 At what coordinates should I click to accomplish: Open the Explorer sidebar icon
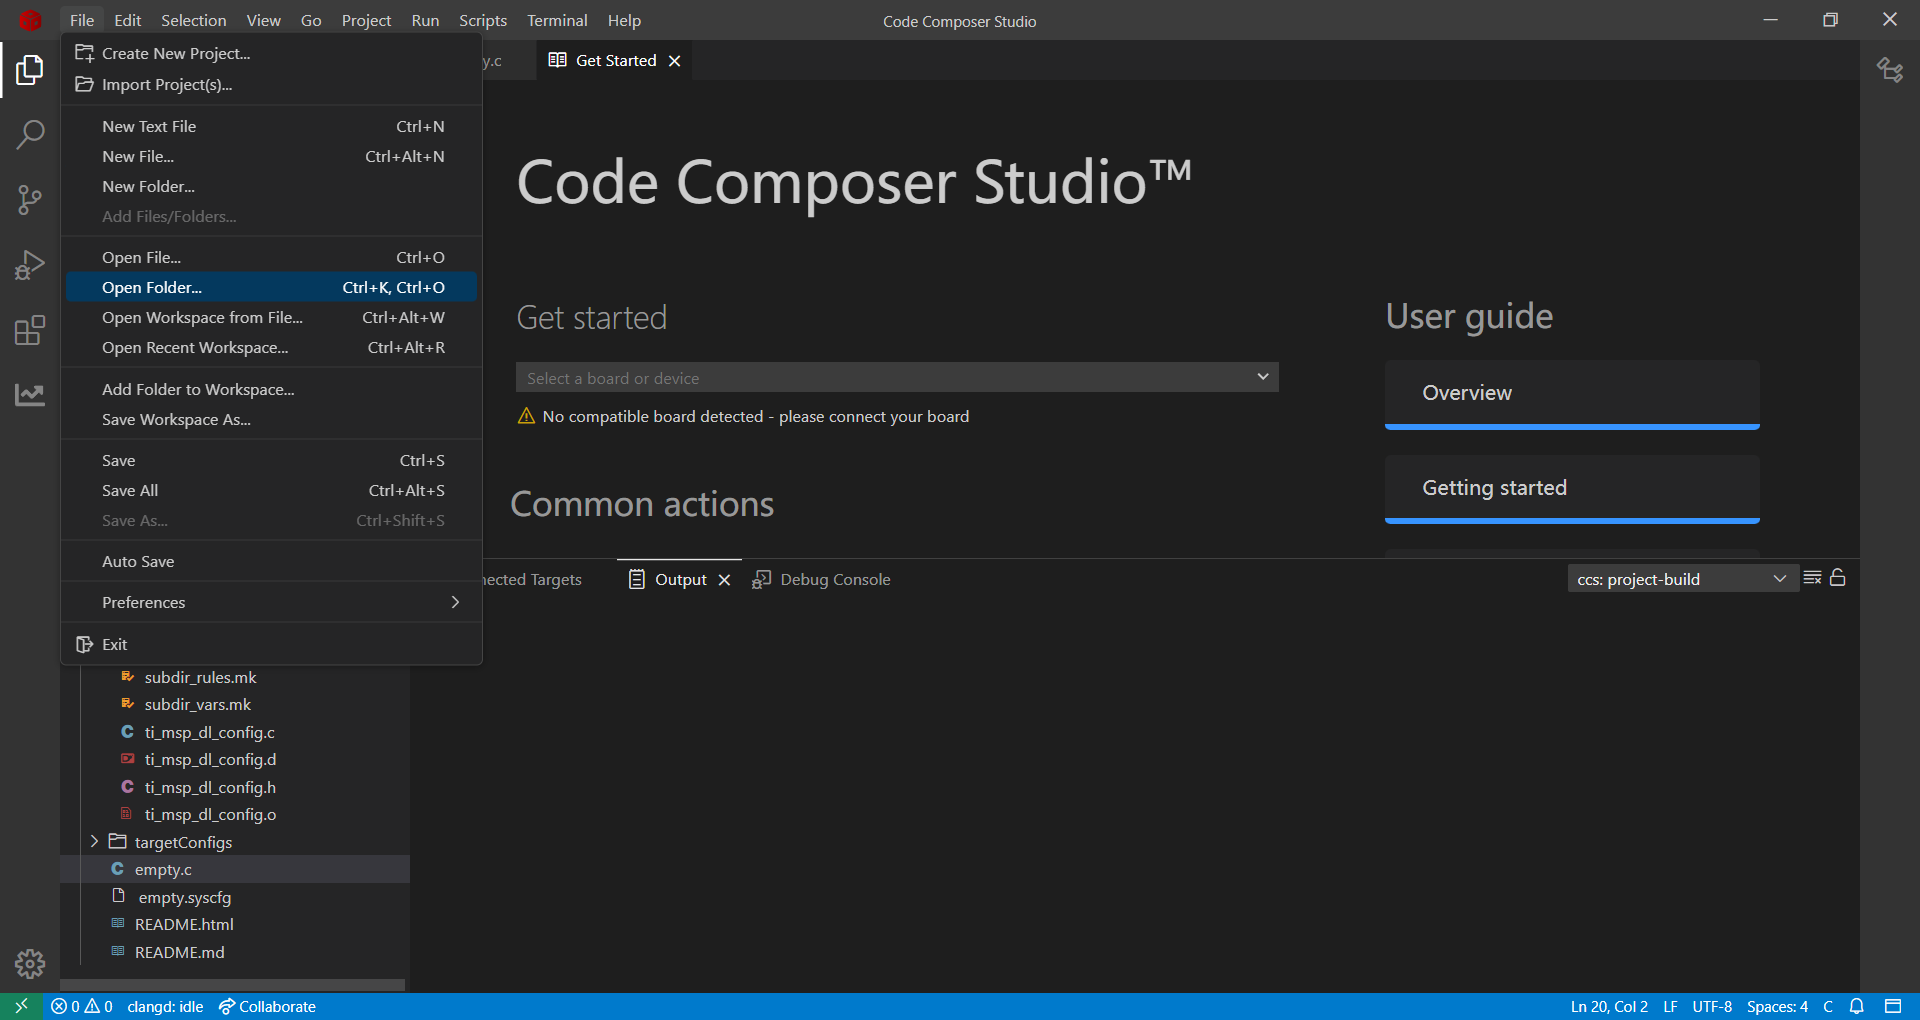(30, 70)
